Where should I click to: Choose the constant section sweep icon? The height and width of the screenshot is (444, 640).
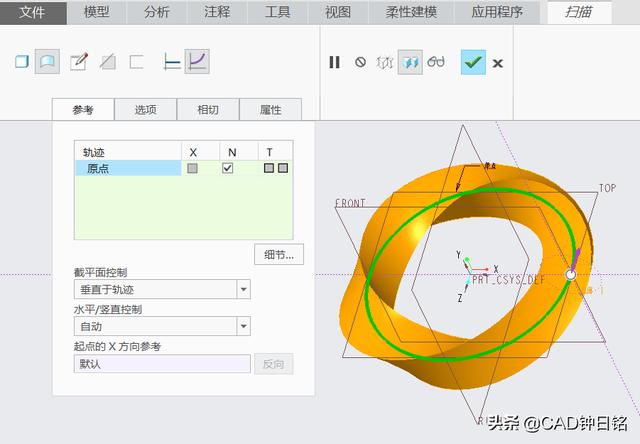pos(171,62)
